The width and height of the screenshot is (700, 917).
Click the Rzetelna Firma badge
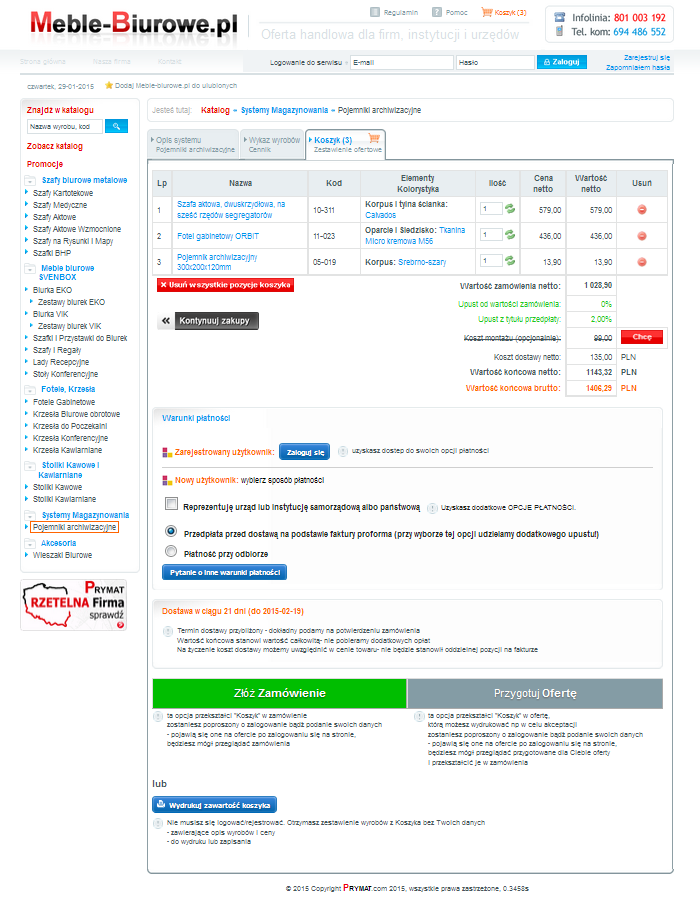(74, 605)
